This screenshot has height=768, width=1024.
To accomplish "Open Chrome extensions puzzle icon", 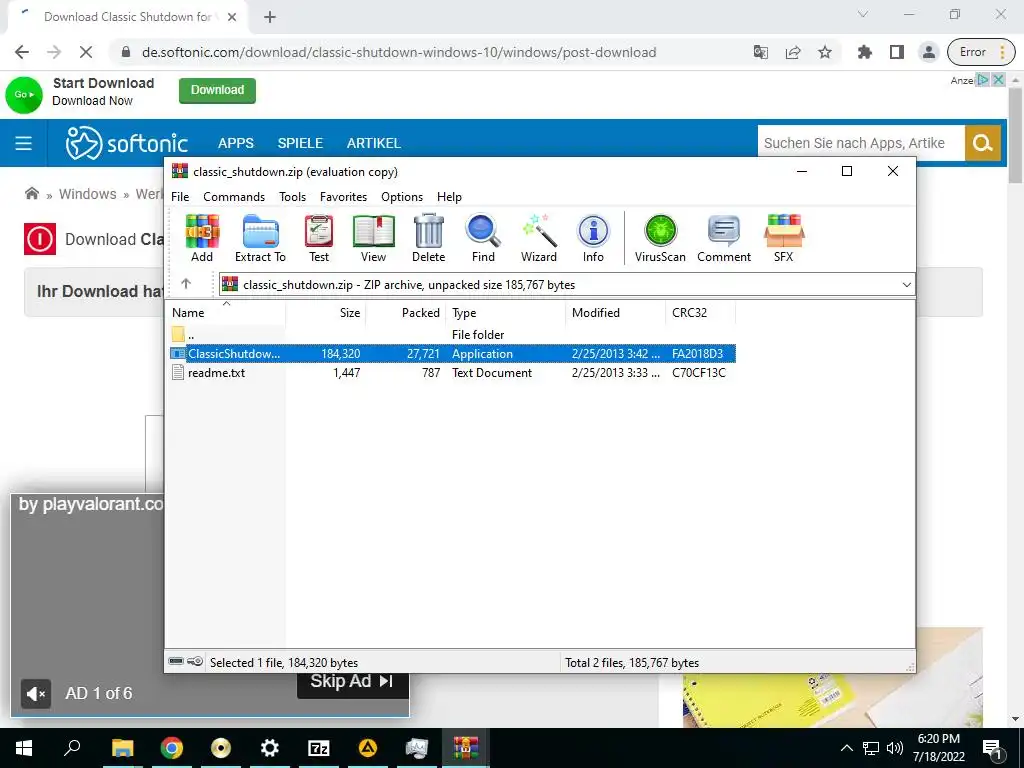I will (x=865, y=52).
